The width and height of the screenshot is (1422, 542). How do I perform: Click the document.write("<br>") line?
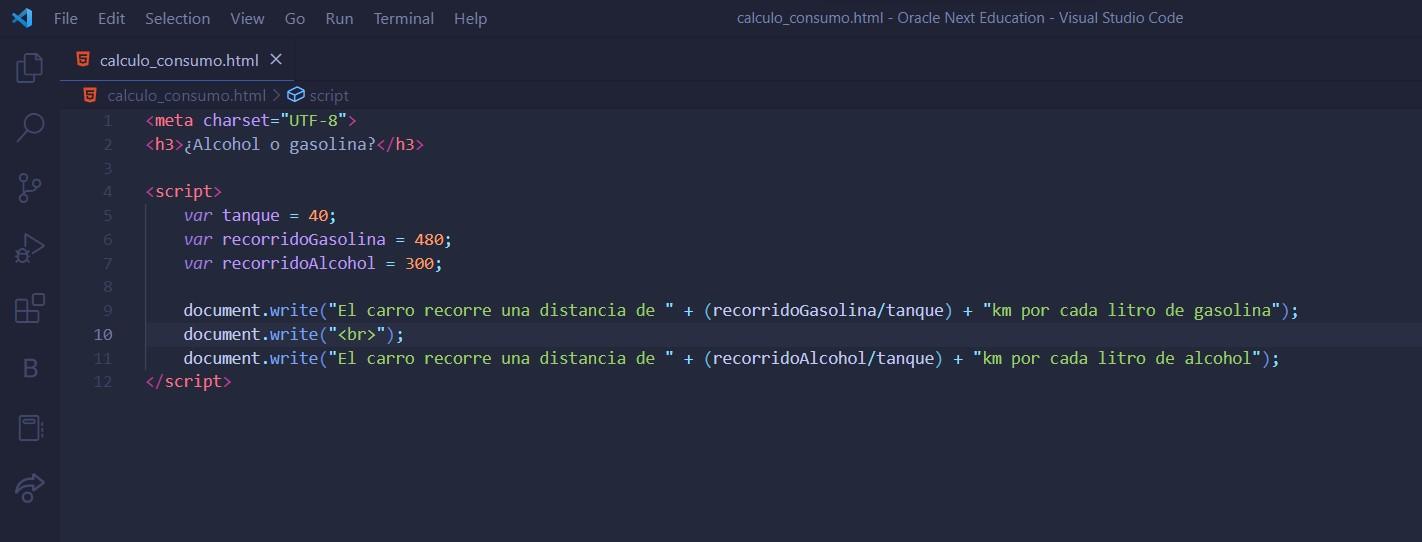tap(294, 334)
